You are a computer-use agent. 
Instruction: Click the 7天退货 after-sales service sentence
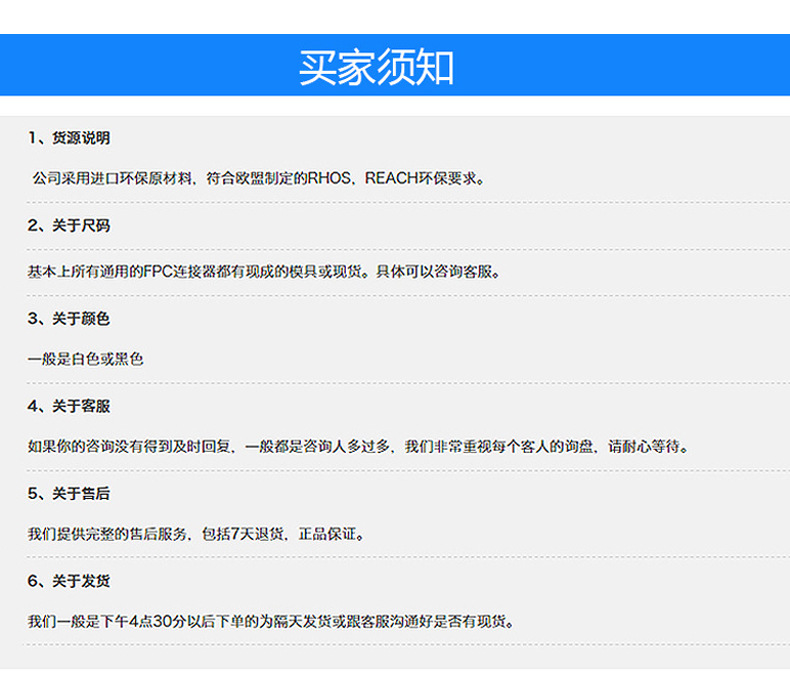point(196,533)
